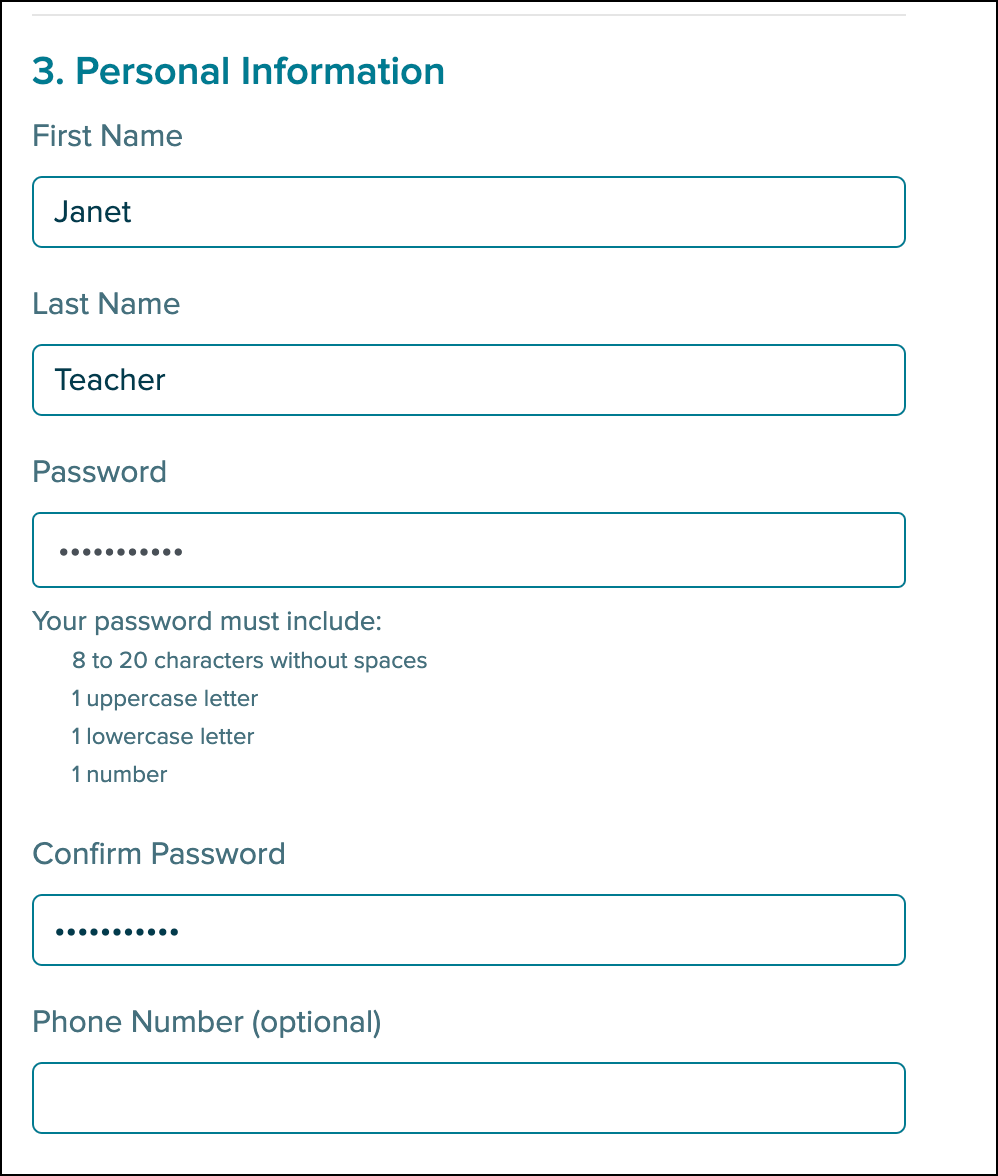998x1176 pixels.
Task: Click the masked dots in Confirm Password
Action: coord(117,932)
